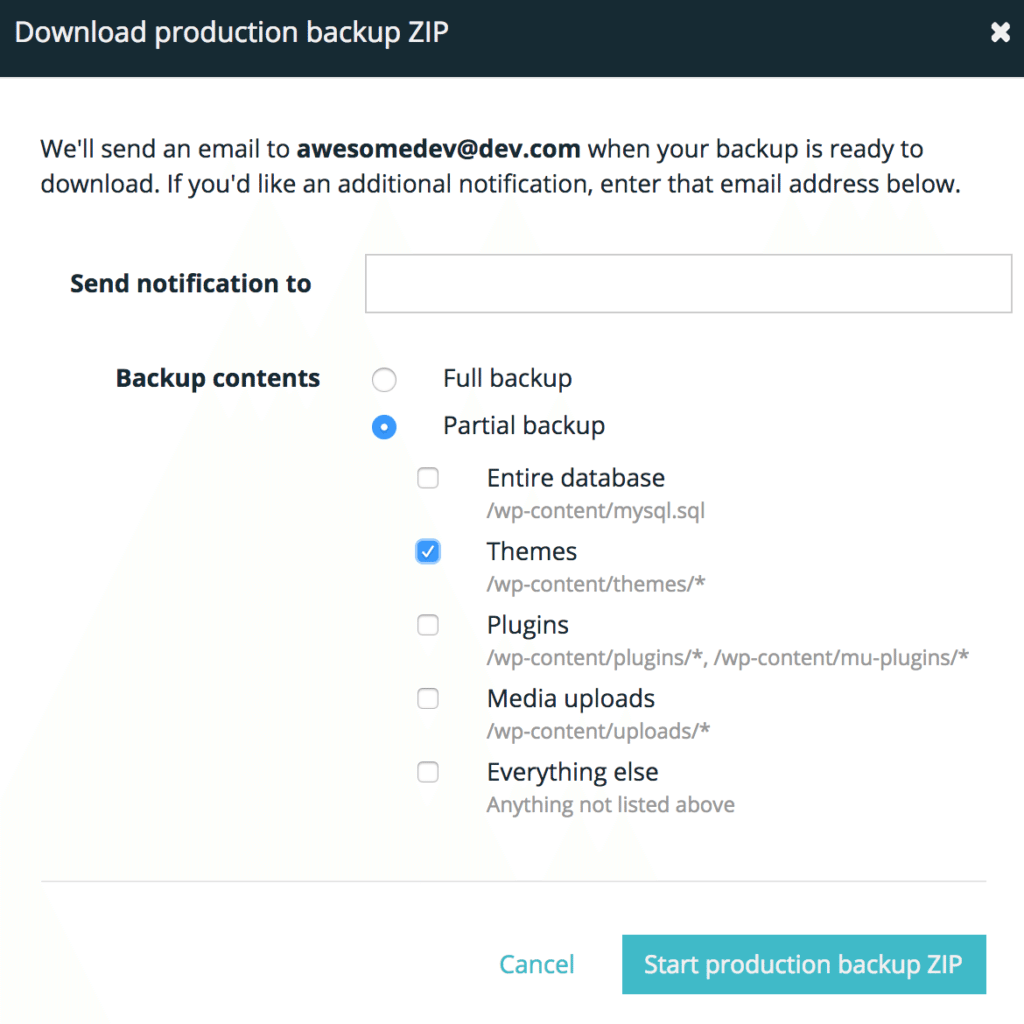
Task: Click the "Themes" label text
Action: (x=532, y=552)
